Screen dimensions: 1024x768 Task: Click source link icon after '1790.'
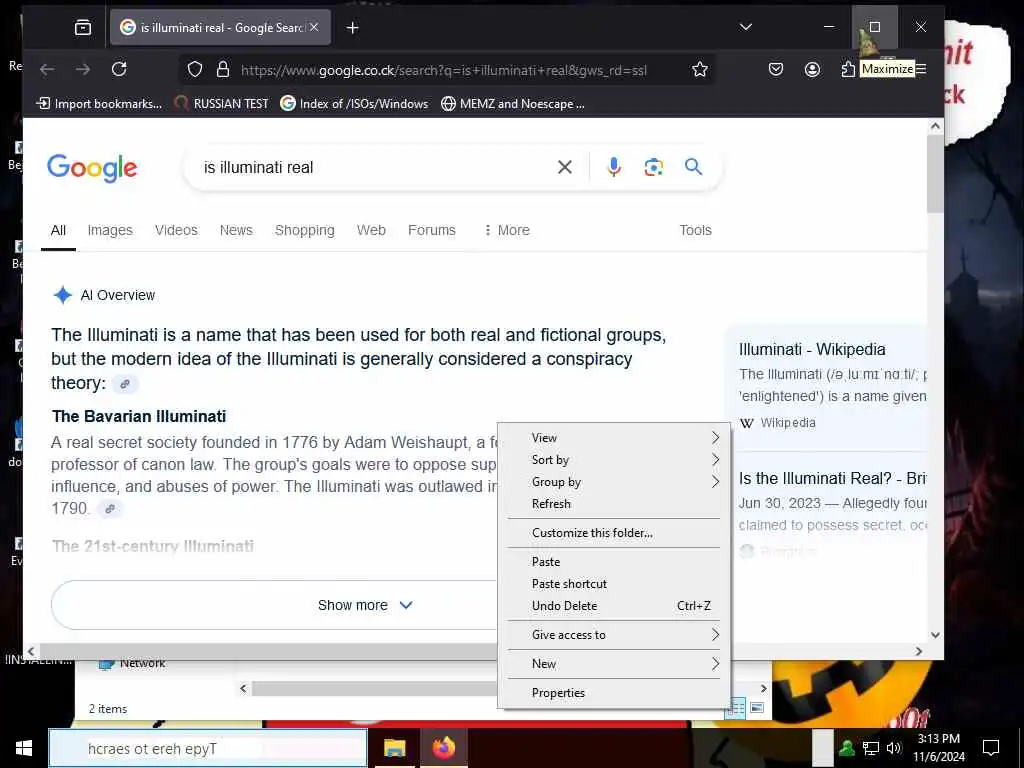click(110, 509)
